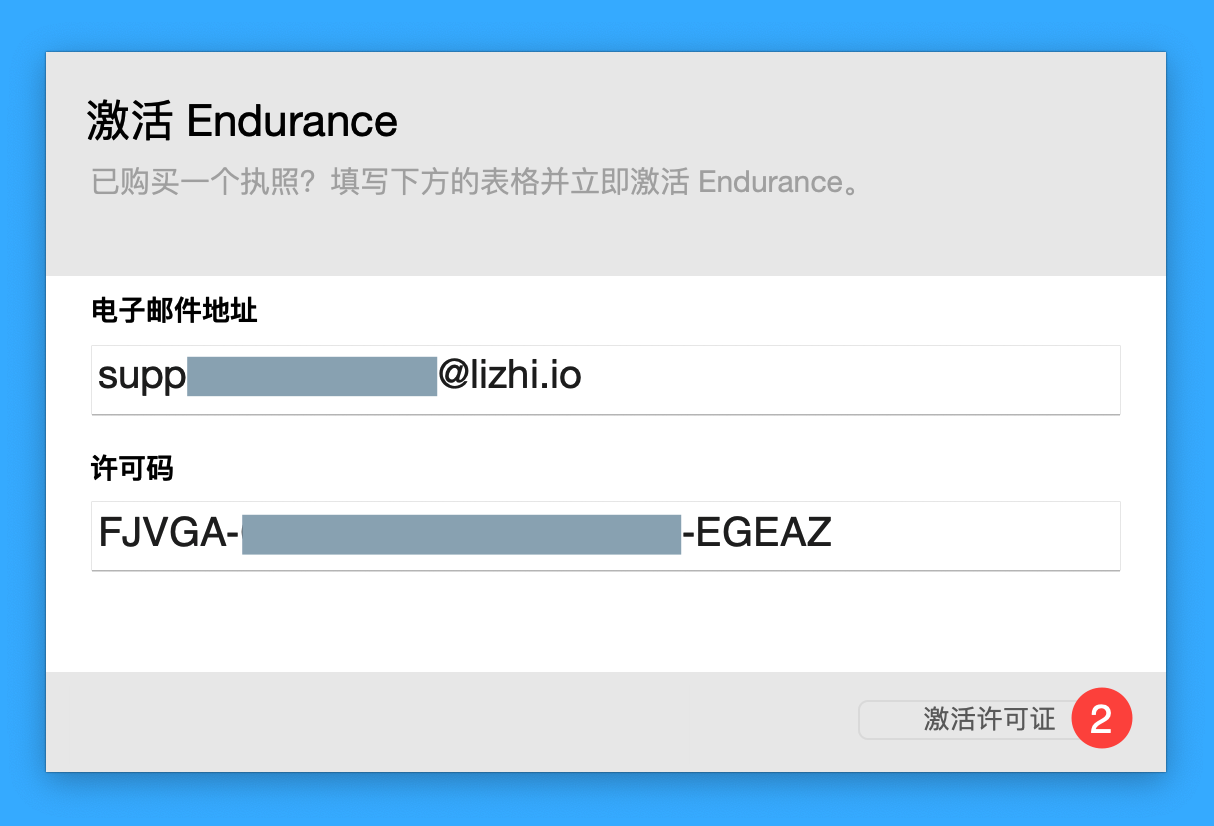Click the 电子邮件地址 label

tap(174, 312)
